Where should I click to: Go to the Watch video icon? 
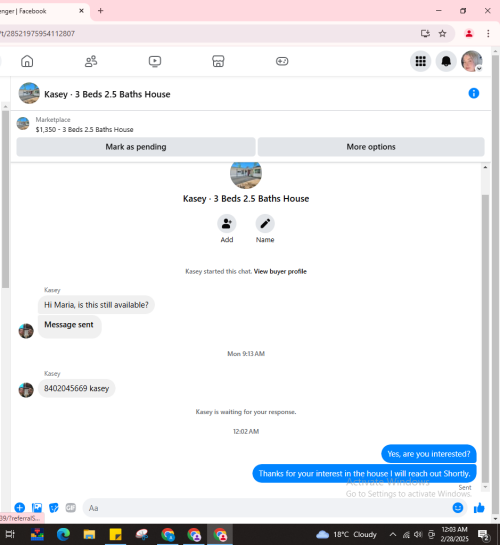click(155, 61)
